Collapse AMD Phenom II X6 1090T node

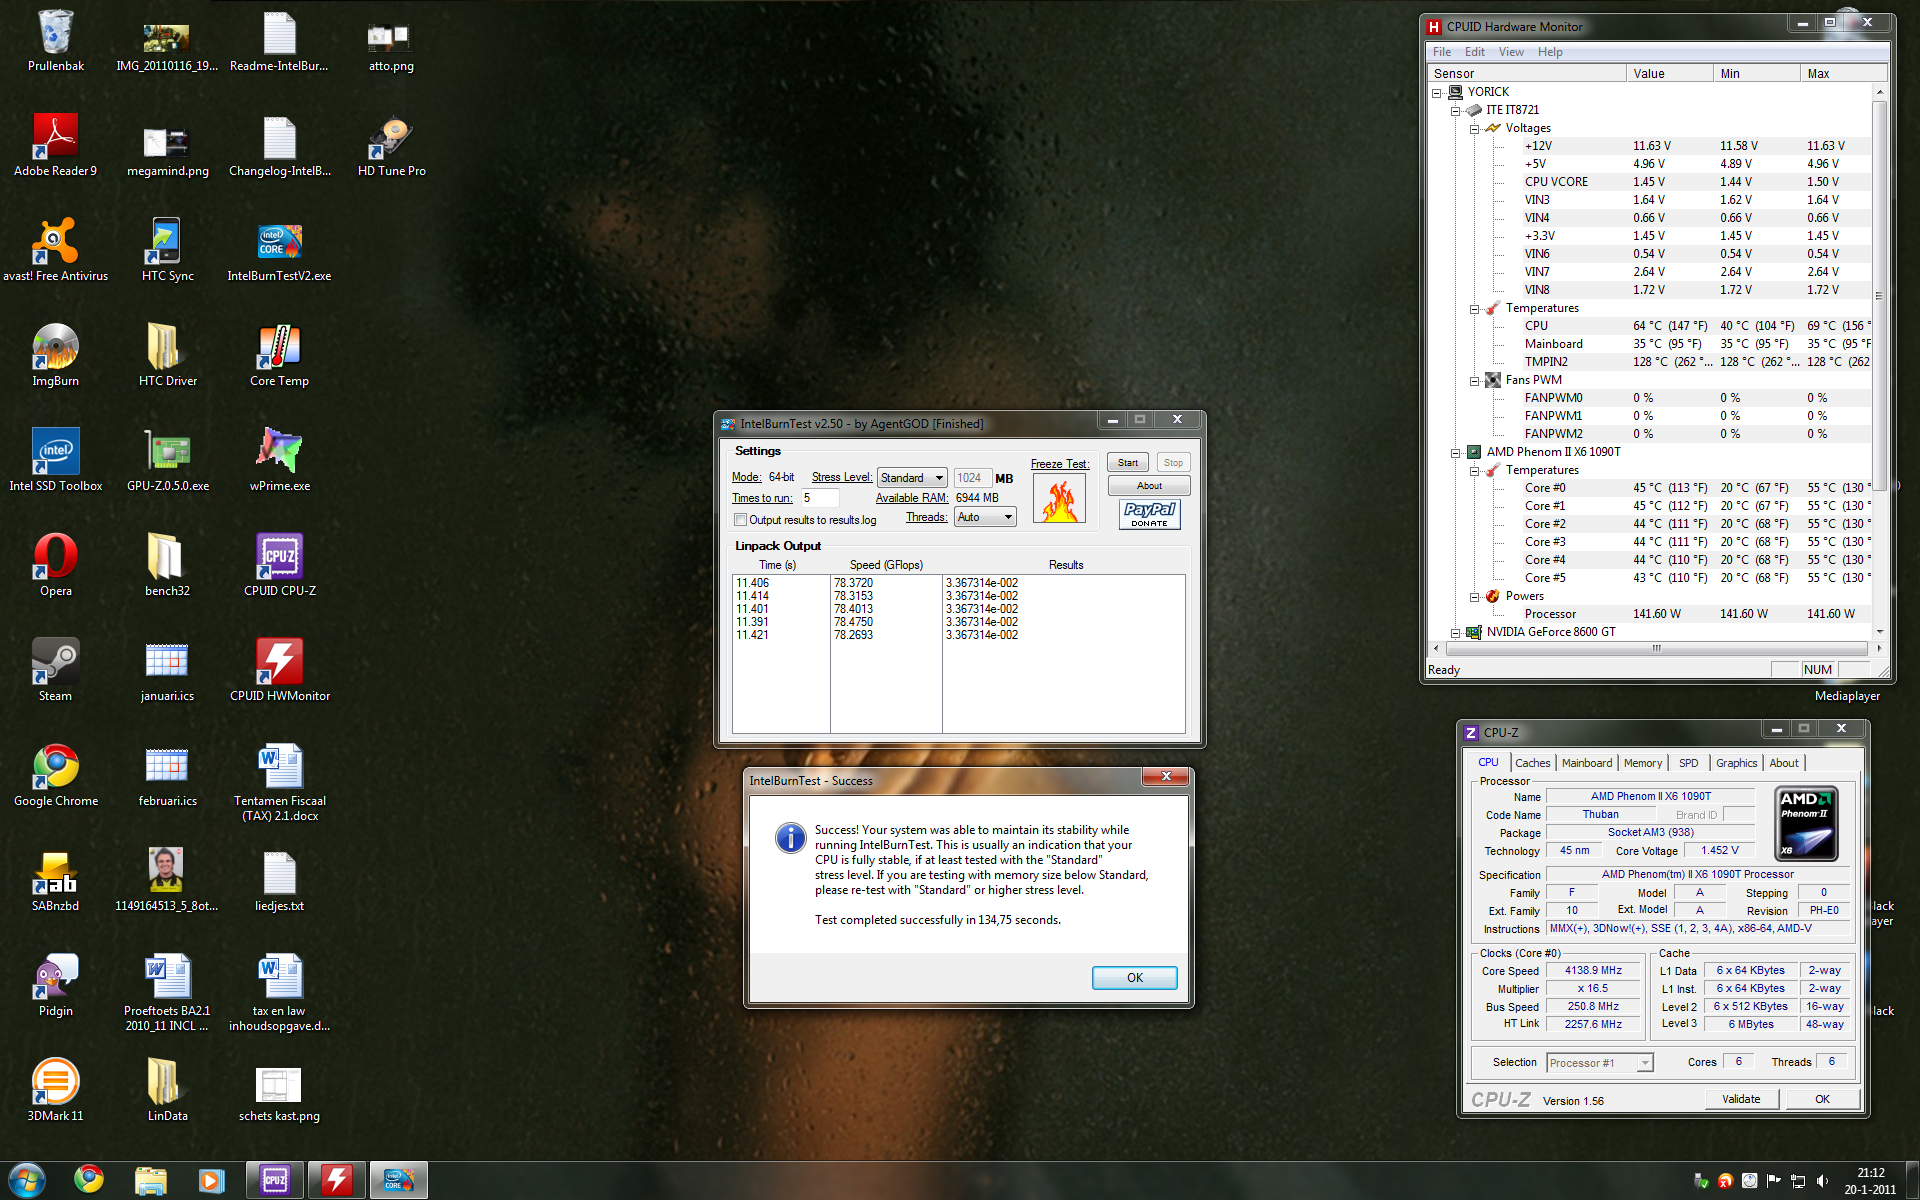tap(1456, 452)
